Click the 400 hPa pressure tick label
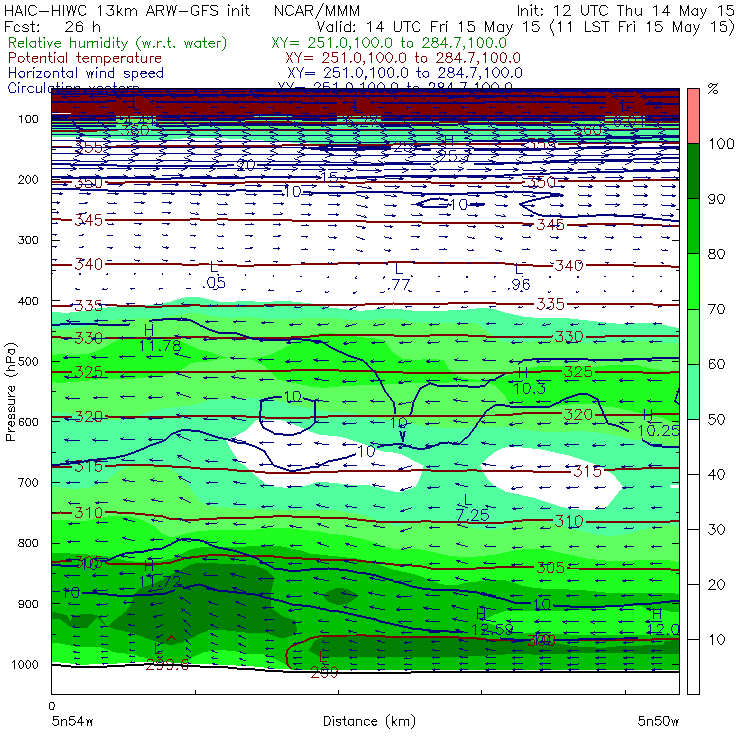 point(28,301)
